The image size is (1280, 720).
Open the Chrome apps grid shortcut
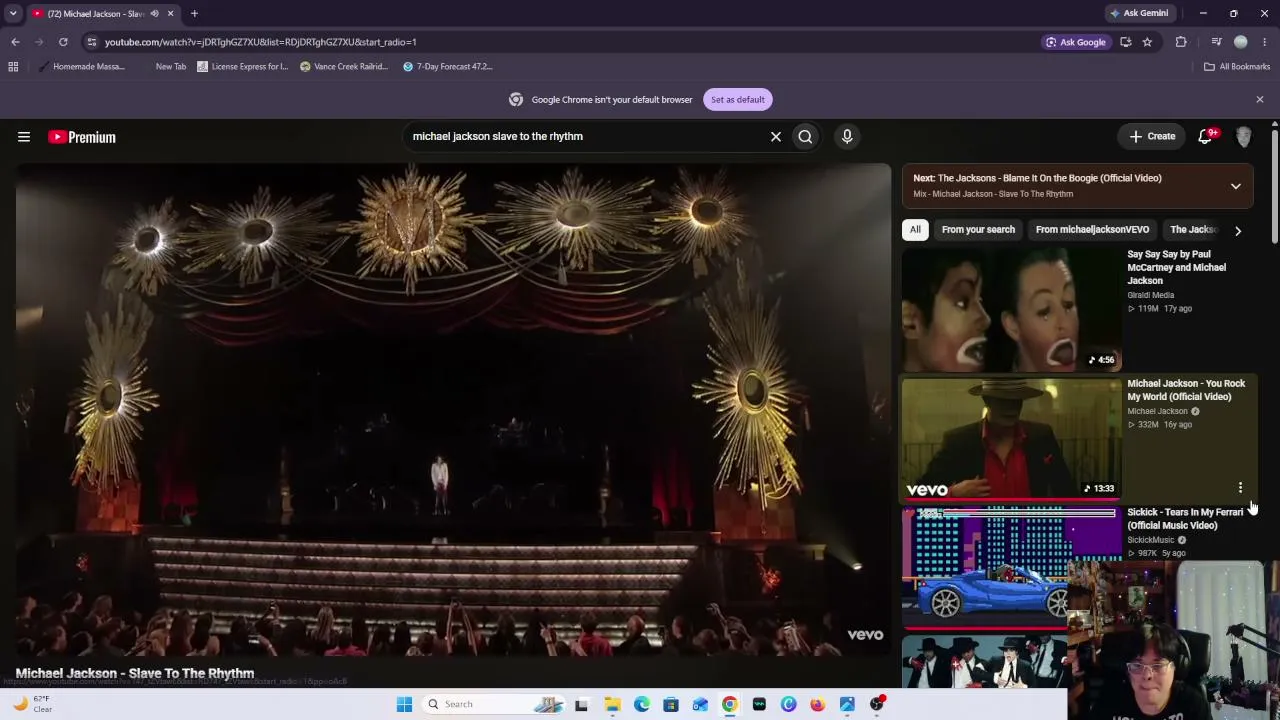pos(13,67)
